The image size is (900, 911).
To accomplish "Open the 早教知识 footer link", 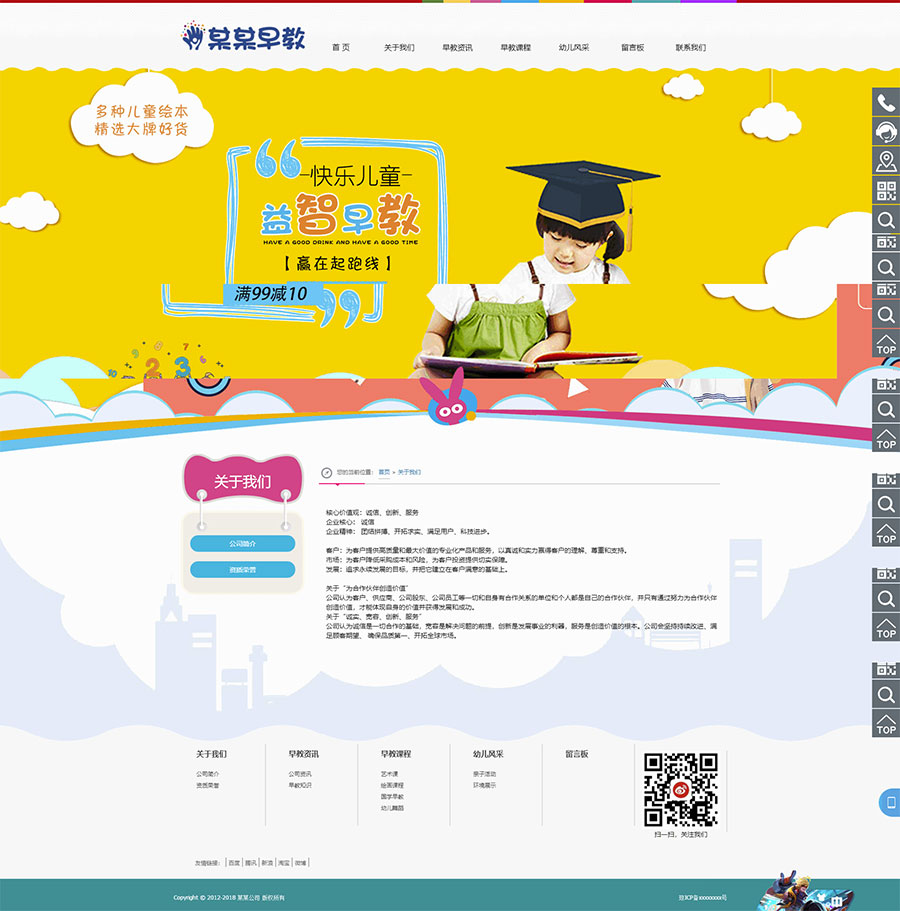I will pos(300,786).
